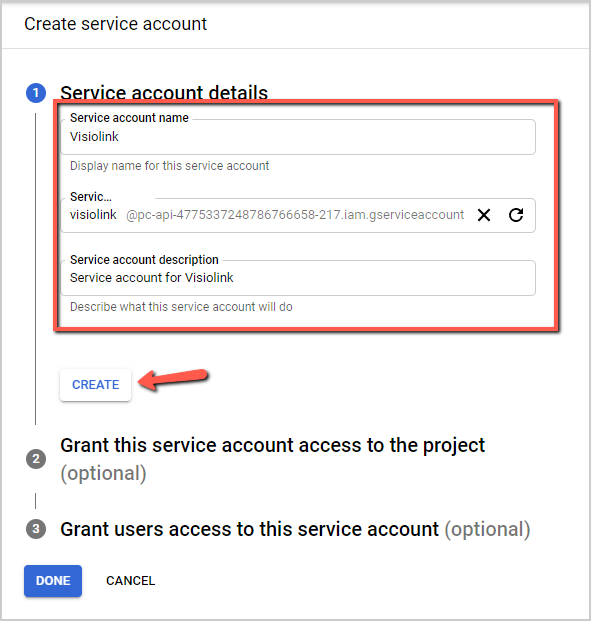The width and height of the screenshot is (591, 621).
Task: Click the CREATE button
Action: tap(95, 385)
